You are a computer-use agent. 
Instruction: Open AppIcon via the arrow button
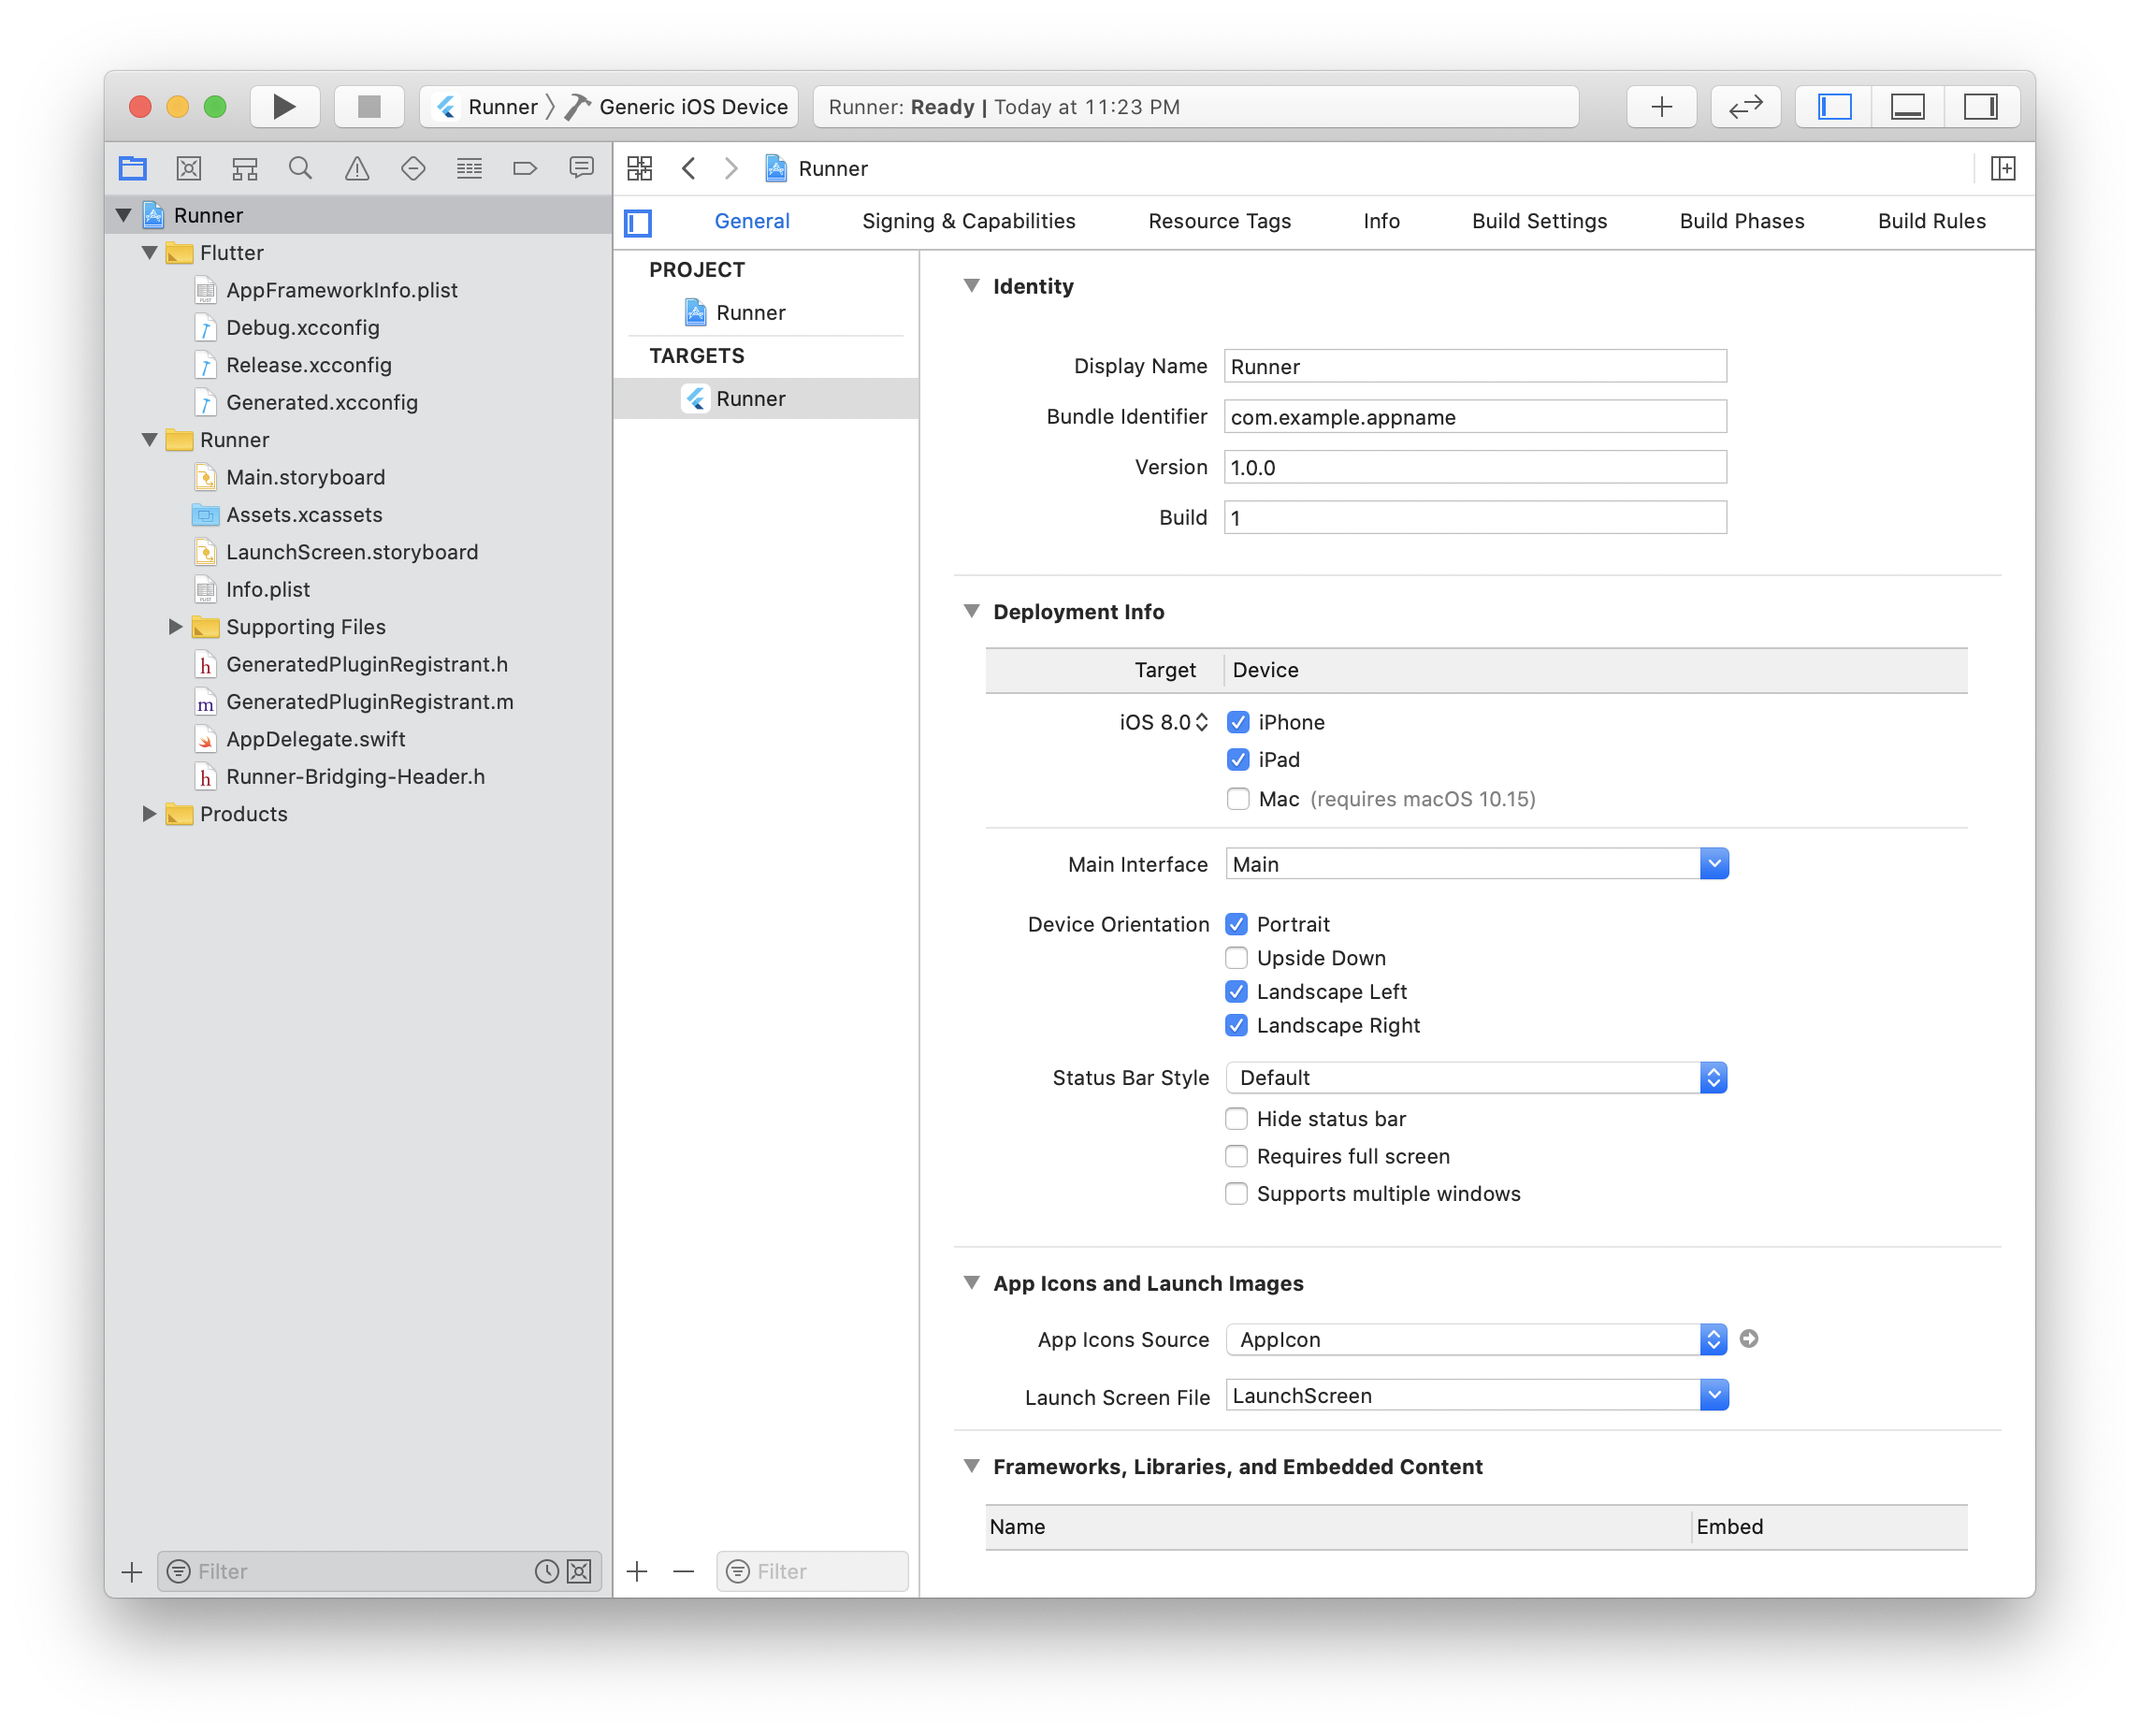(1748, 1339)
